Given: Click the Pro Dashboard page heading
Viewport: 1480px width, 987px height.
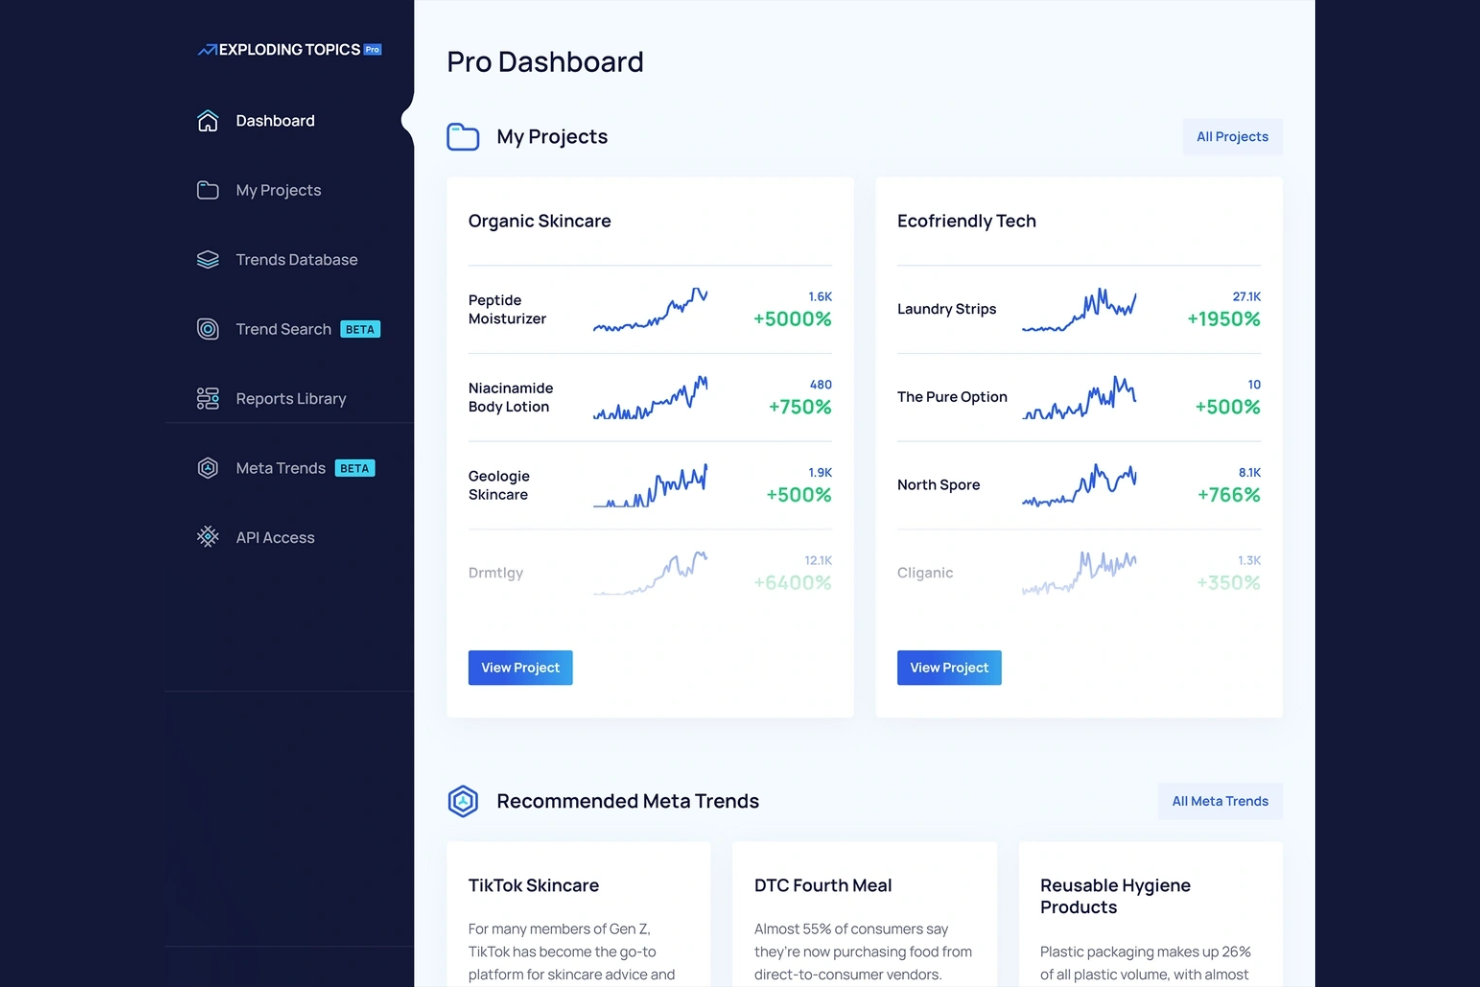Looking at the screenshot, I should click(x=545, y=62).
